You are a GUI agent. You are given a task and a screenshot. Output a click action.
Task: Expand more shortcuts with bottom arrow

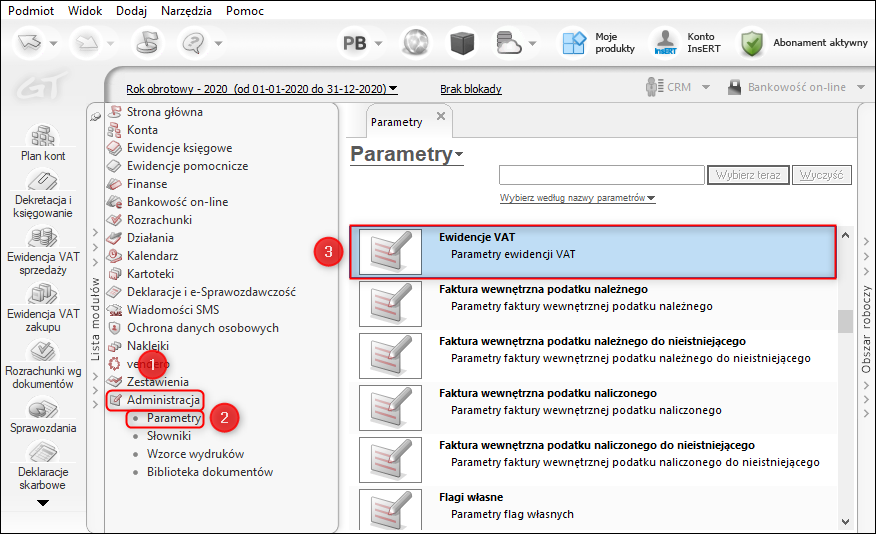tap(43, 503)
